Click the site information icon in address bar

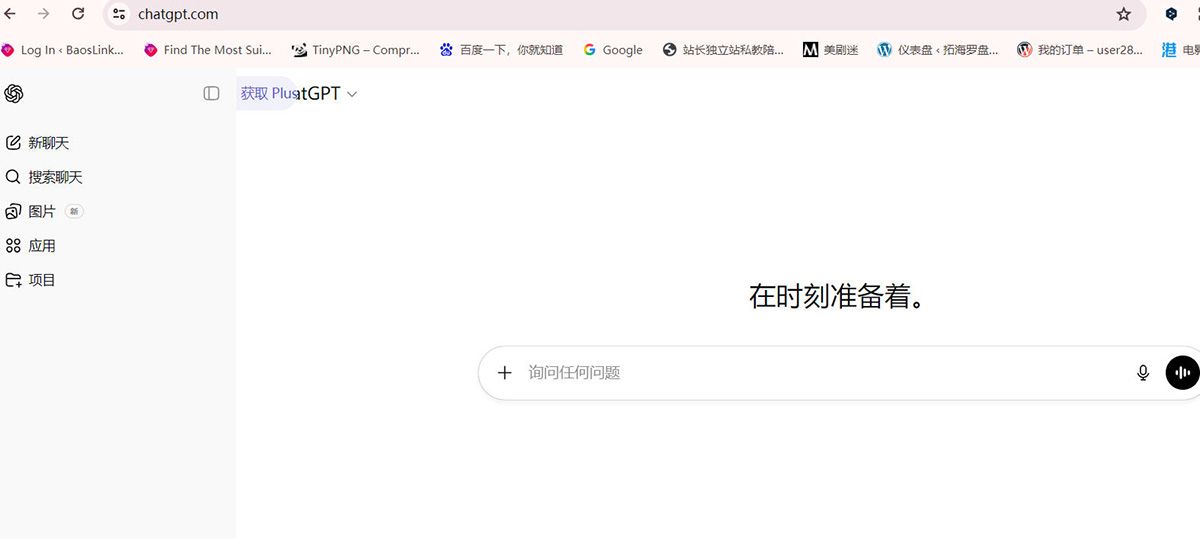pyautogui.click(x=119, y=14)
